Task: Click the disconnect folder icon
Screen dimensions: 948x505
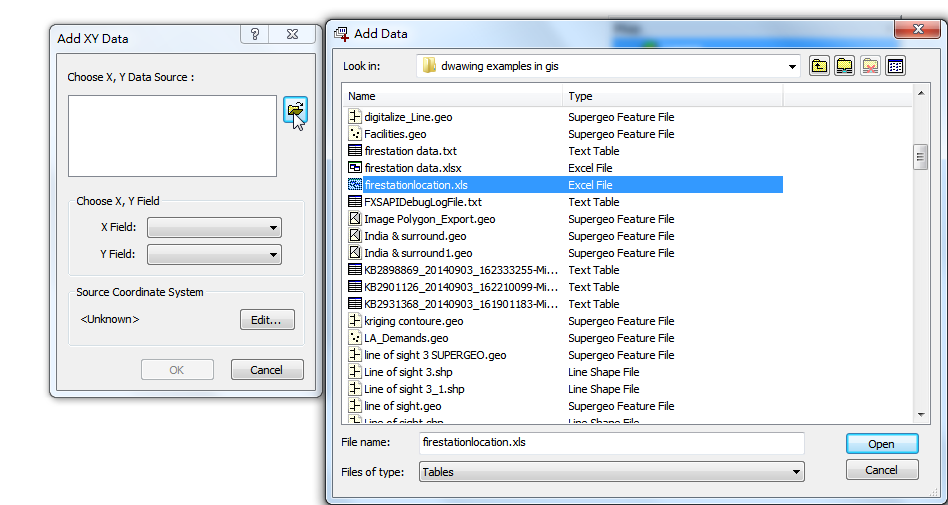Action: click(x=870, y=66)
